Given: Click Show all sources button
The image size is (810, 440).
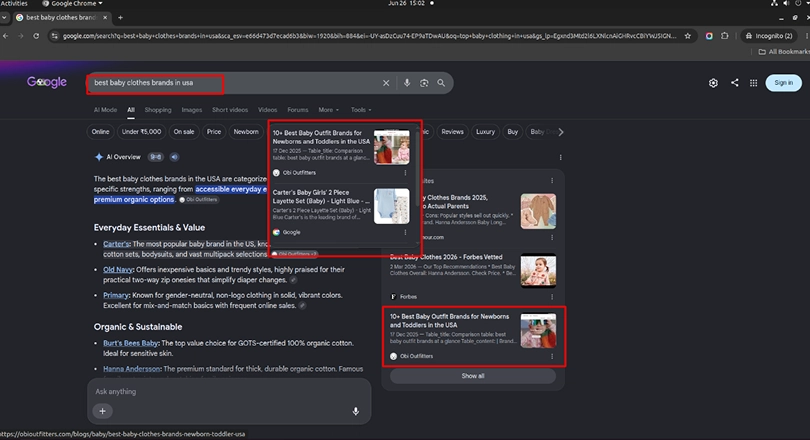Looking at the screenshot, I should (473, 376).
